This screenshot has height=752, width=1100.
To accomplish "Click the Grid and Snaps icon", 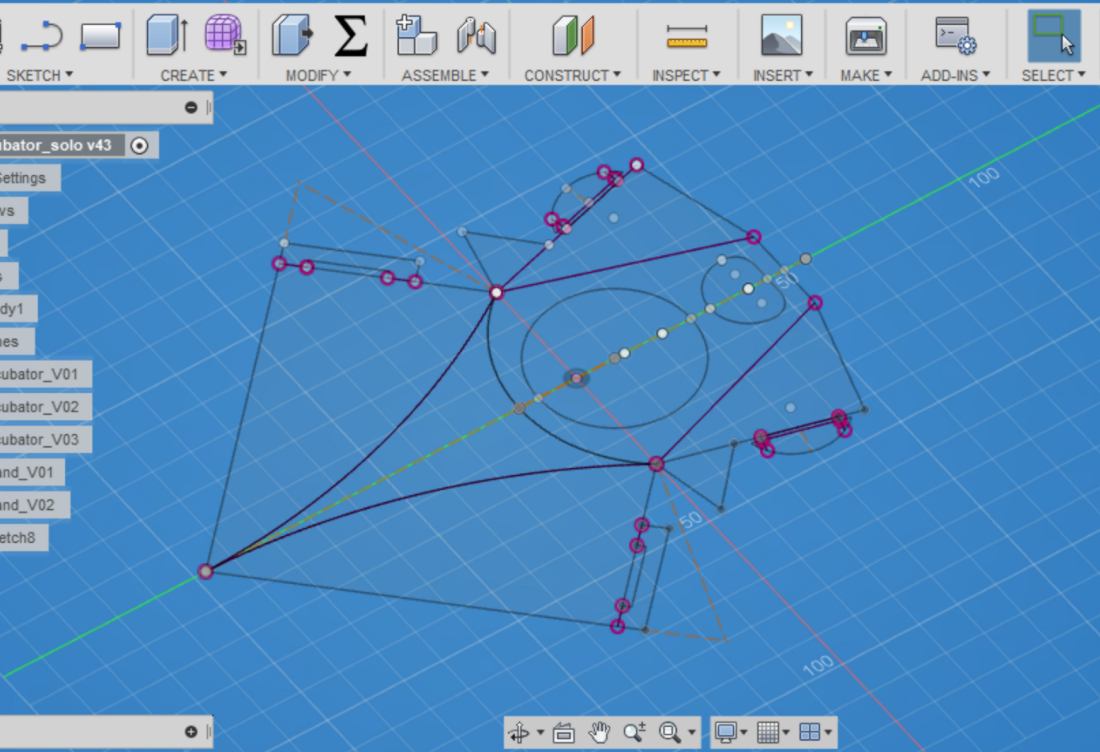I will pos(767,733).
